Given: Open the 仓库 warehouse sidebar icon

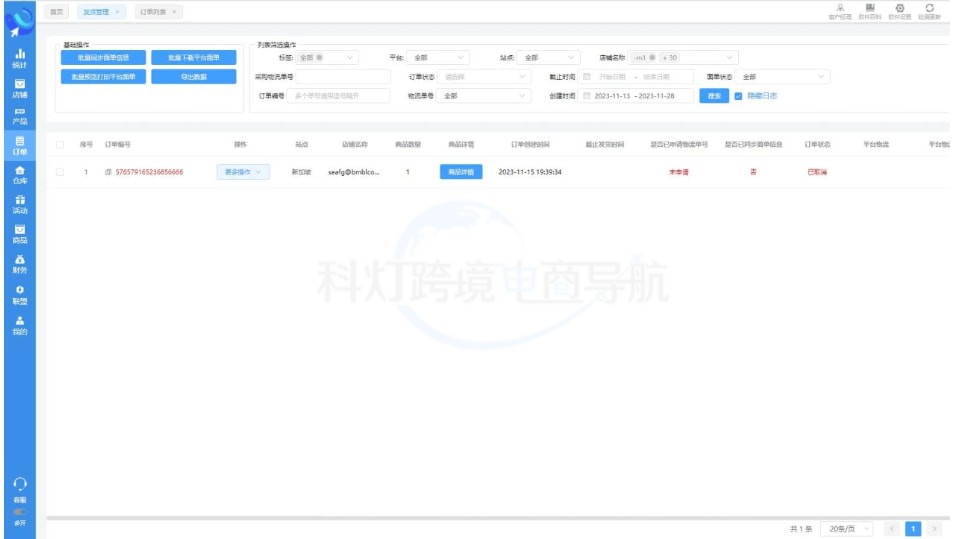Looking at the screenshot, I should [20, 175].
